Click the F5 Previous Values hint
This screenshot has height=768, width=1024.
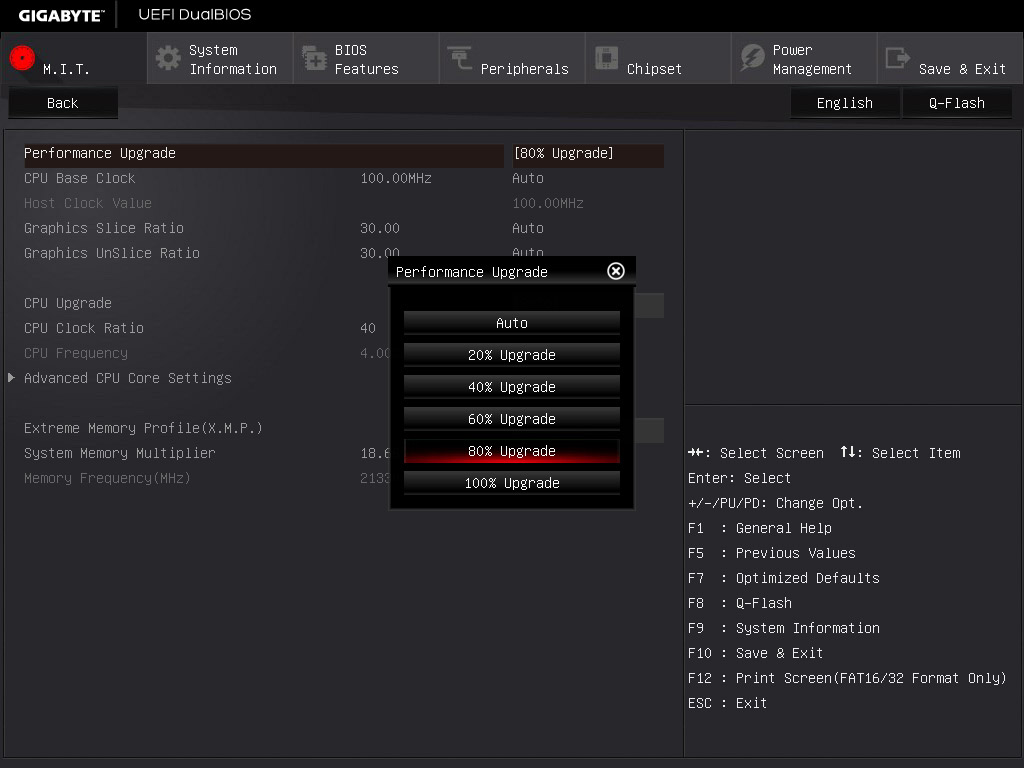pos(771,552)
